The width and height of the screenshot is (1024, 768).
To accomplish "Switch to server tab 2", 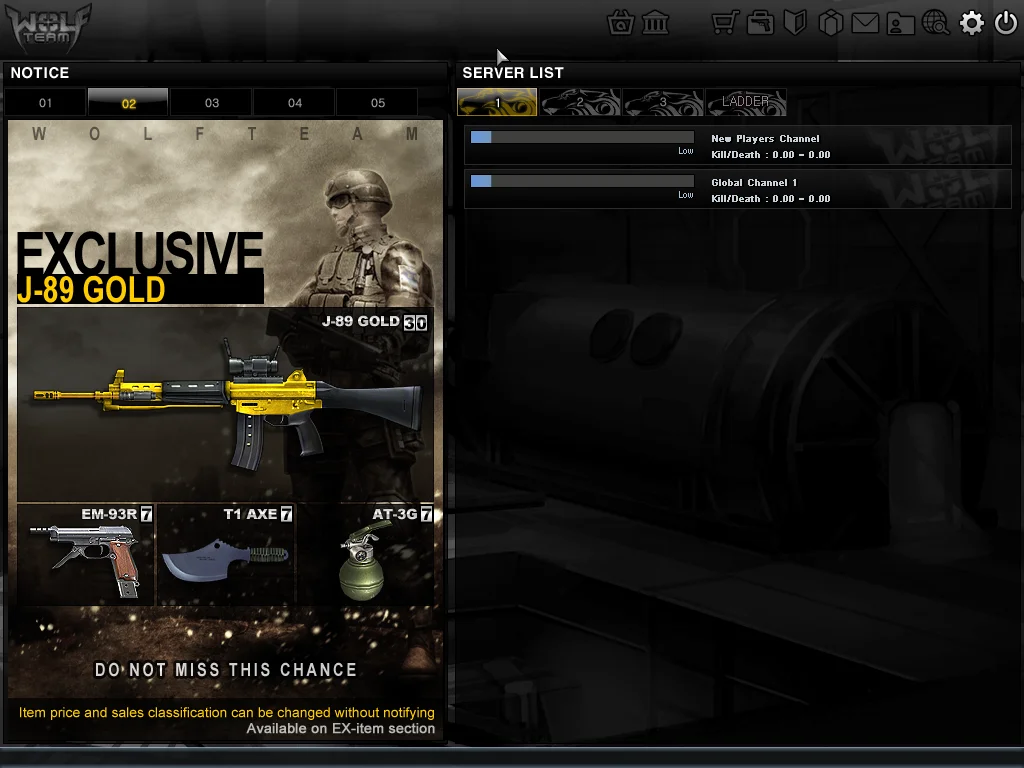I will click(x=580, y=102).
